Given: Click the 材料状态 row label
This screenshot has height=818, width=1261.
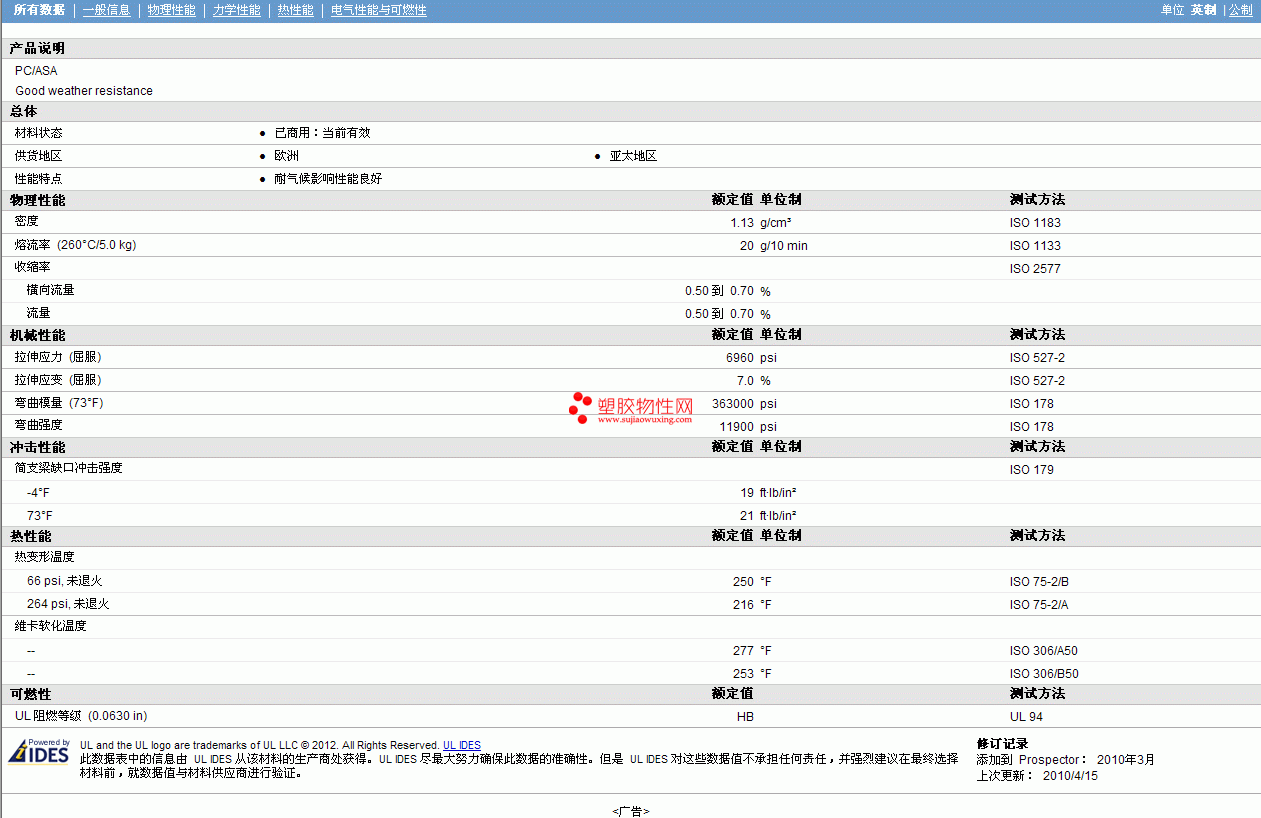Looking at the screenshot, I should (38, 133).
